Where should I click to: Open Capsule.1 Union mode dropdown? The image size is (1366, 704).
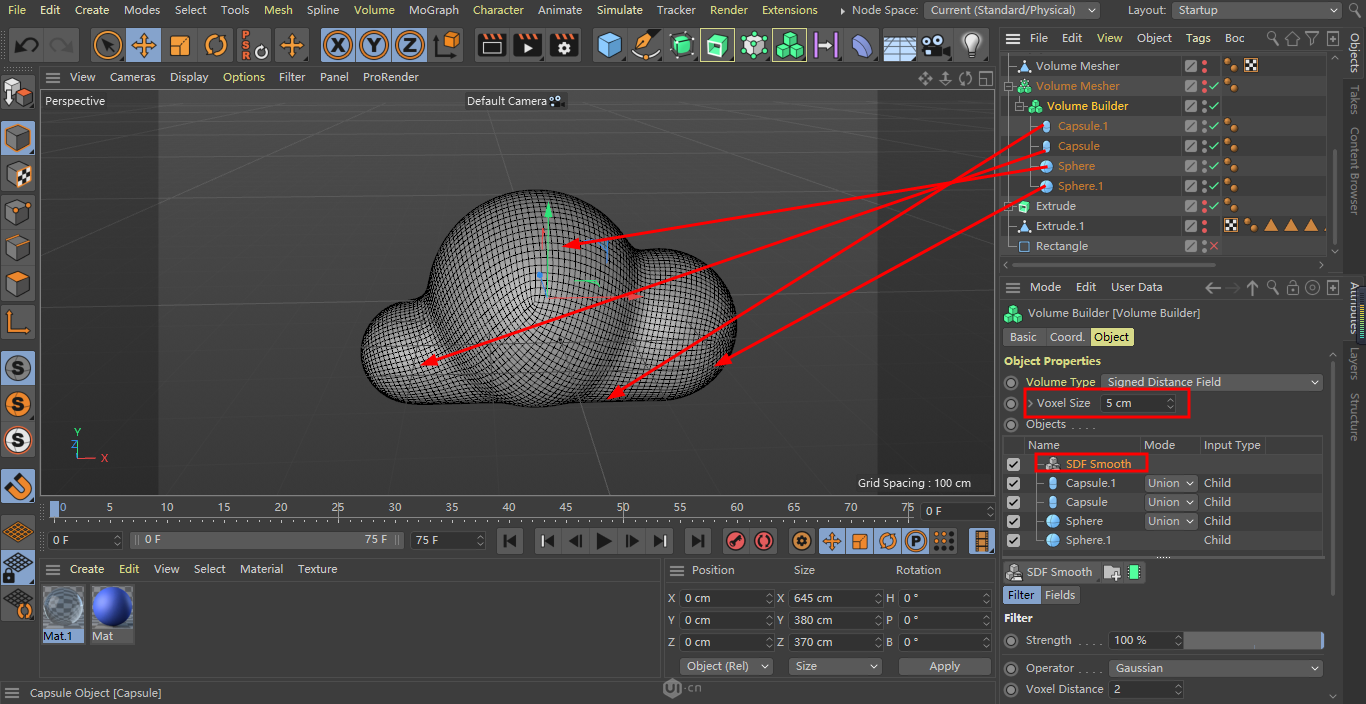[1171, 483]
